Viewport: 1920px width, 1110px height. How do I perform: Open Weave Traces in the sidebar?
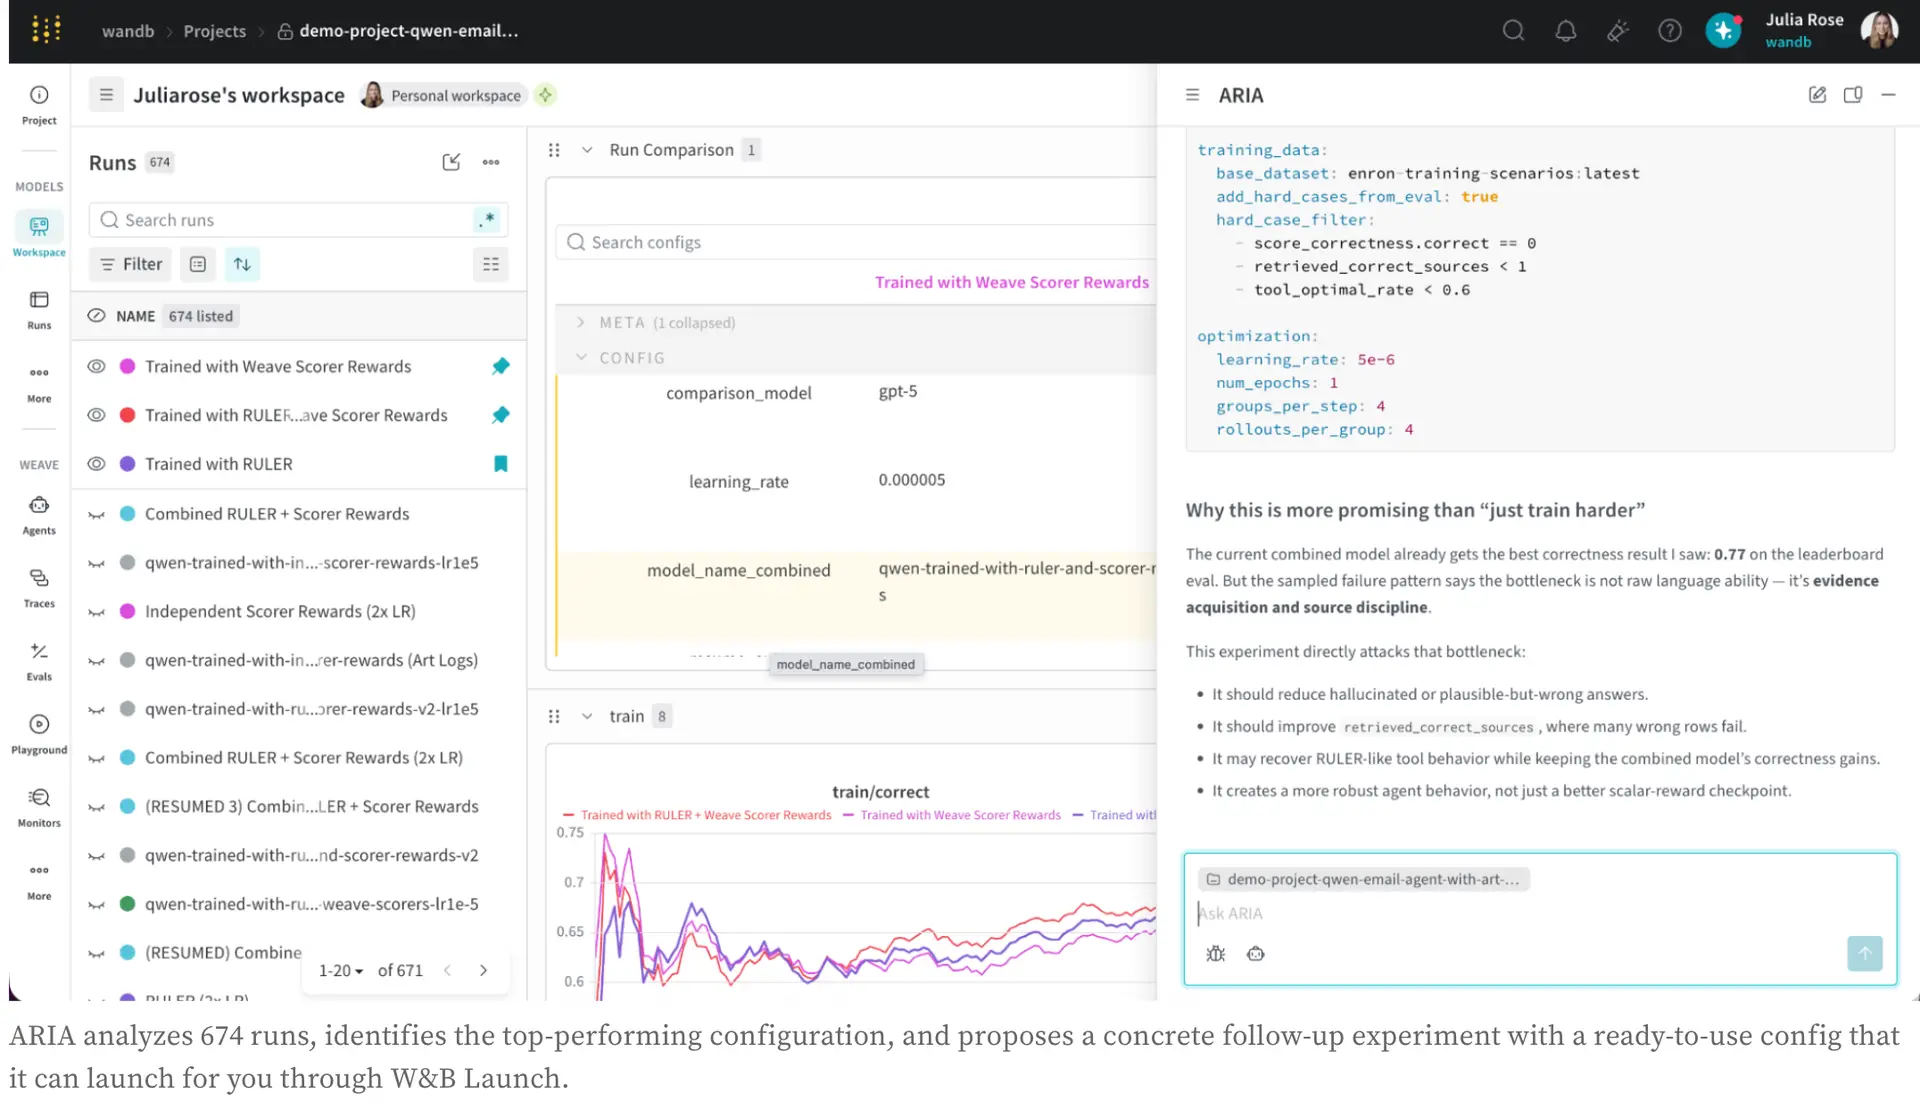(39, 588)
